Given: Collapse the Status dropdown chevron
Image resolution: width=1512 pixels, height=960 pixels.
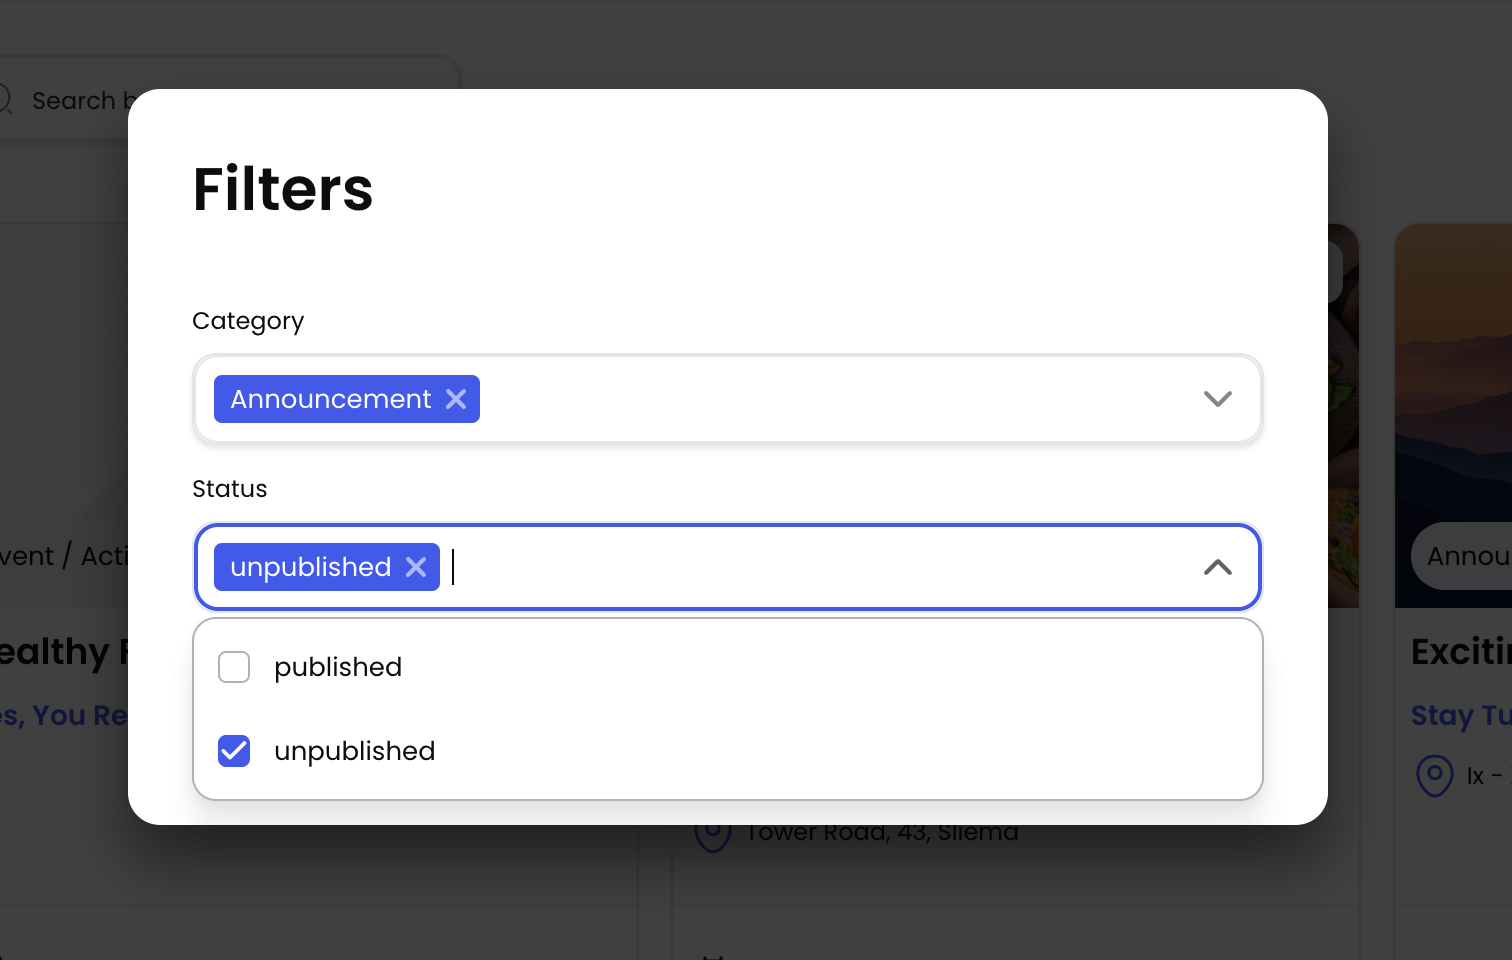Looking at the screenshot, I should click(1217, 567).
